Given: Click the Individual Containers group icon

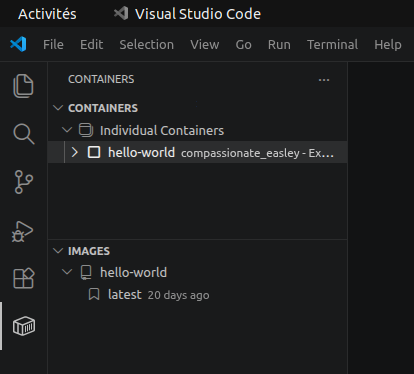Looking at the screenshot, I should click(86, 130).
